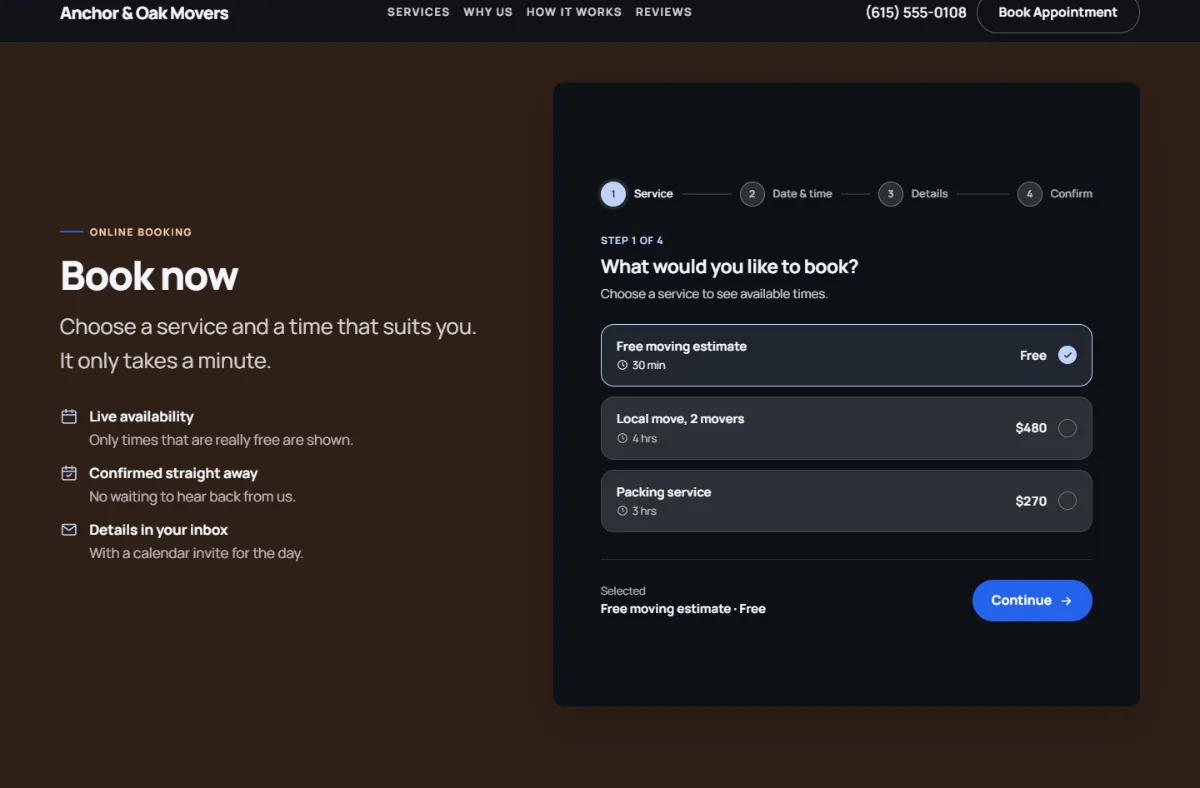Open the Services nav link
Screen dimensions: 1200x788
pyautogui.click(x=418, y=12)
